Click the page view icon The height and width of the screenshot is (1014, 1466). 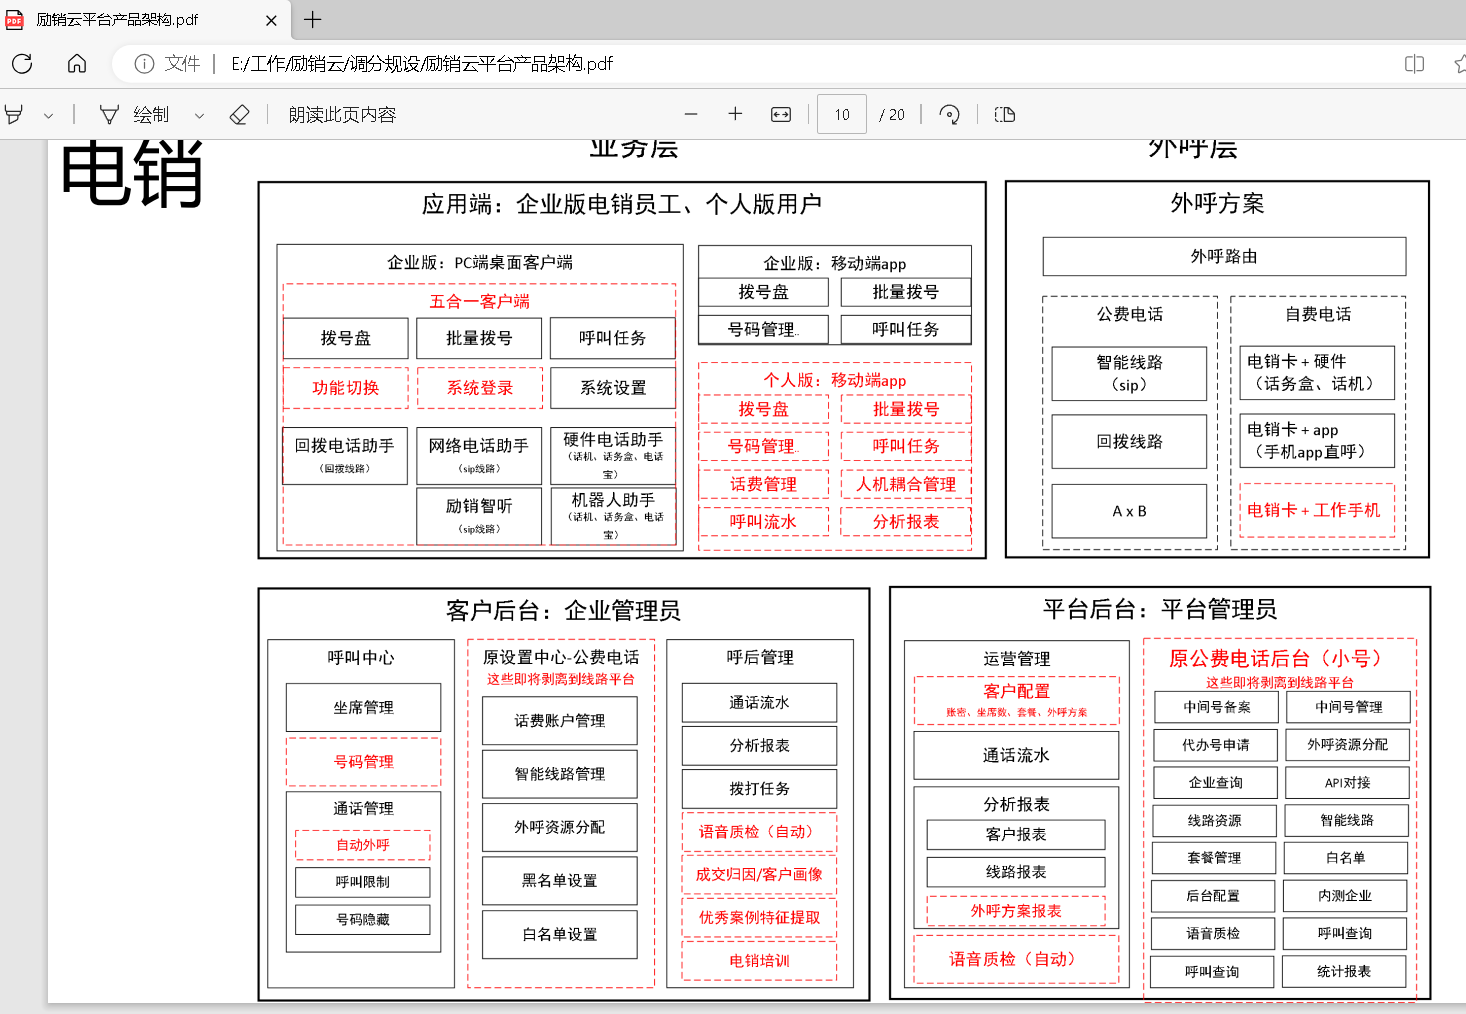[1005, 115]
